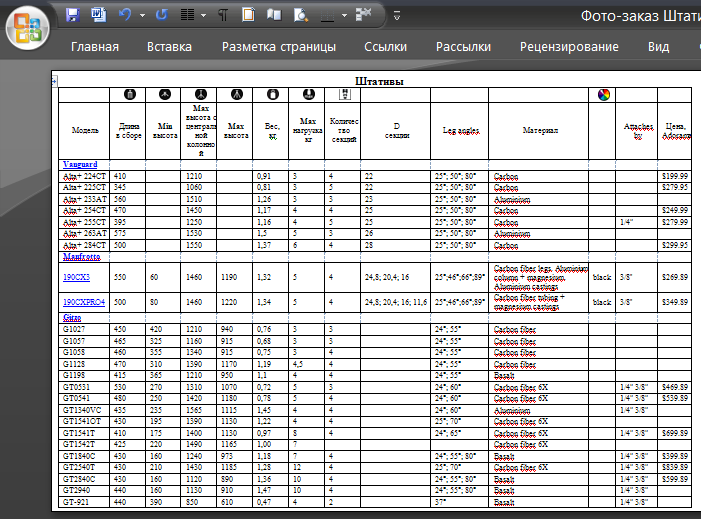Expand the Undo history dropdown arrow

click(142, 16)
